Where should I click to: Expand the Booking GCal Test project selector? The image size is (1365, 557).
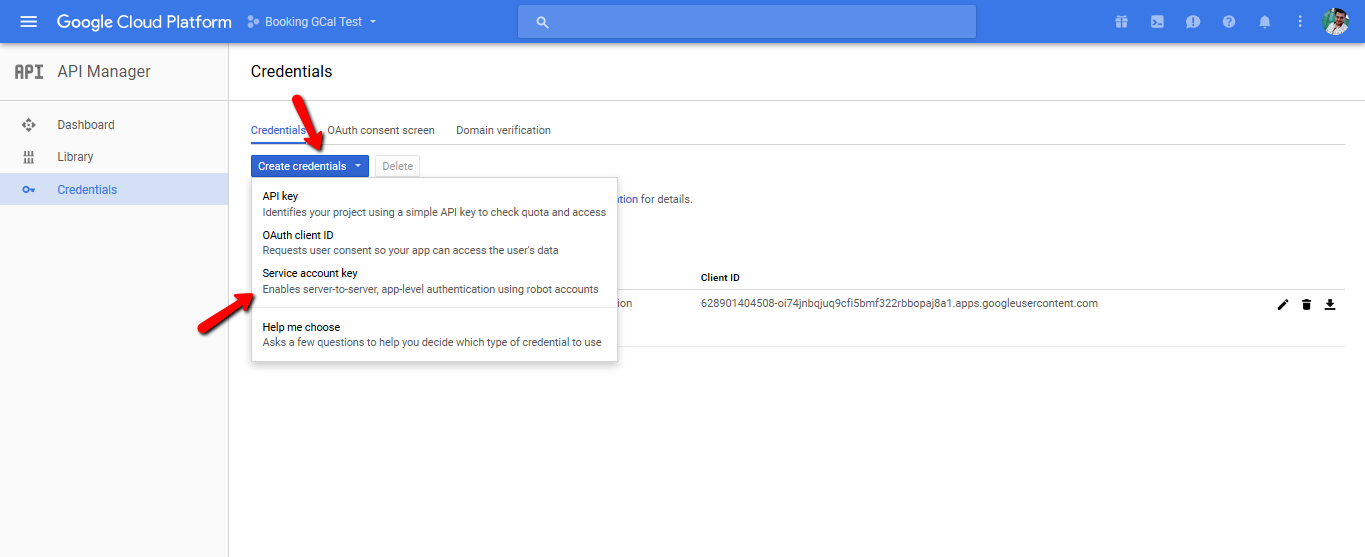[312, 21]
